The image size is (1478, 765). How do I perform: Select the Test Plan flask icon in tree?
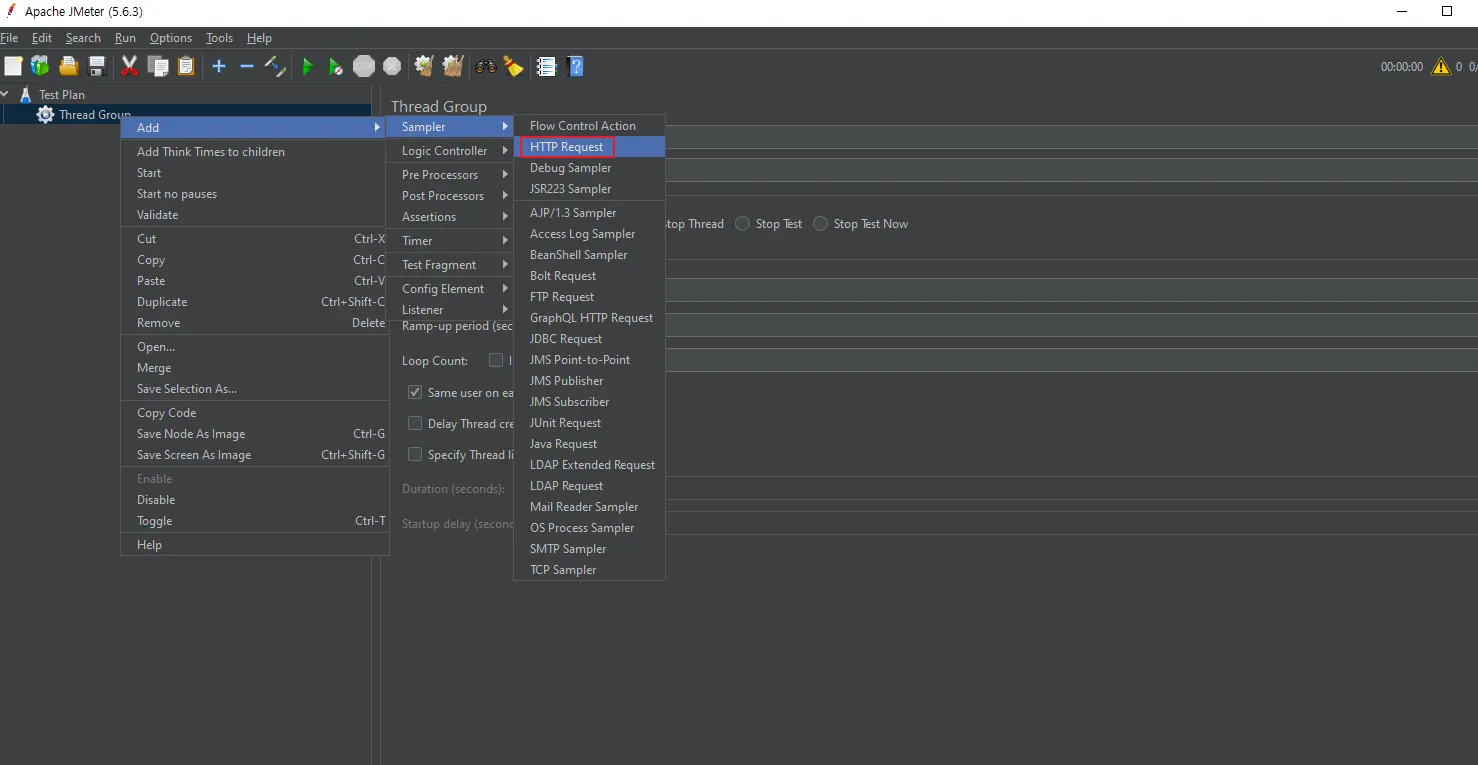tap(26, 94)
